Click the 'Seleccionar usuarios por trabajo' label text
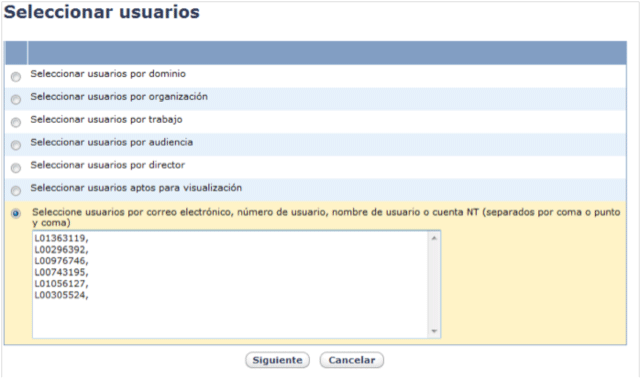This screenshot has height=379, width=640. (107, 120)
